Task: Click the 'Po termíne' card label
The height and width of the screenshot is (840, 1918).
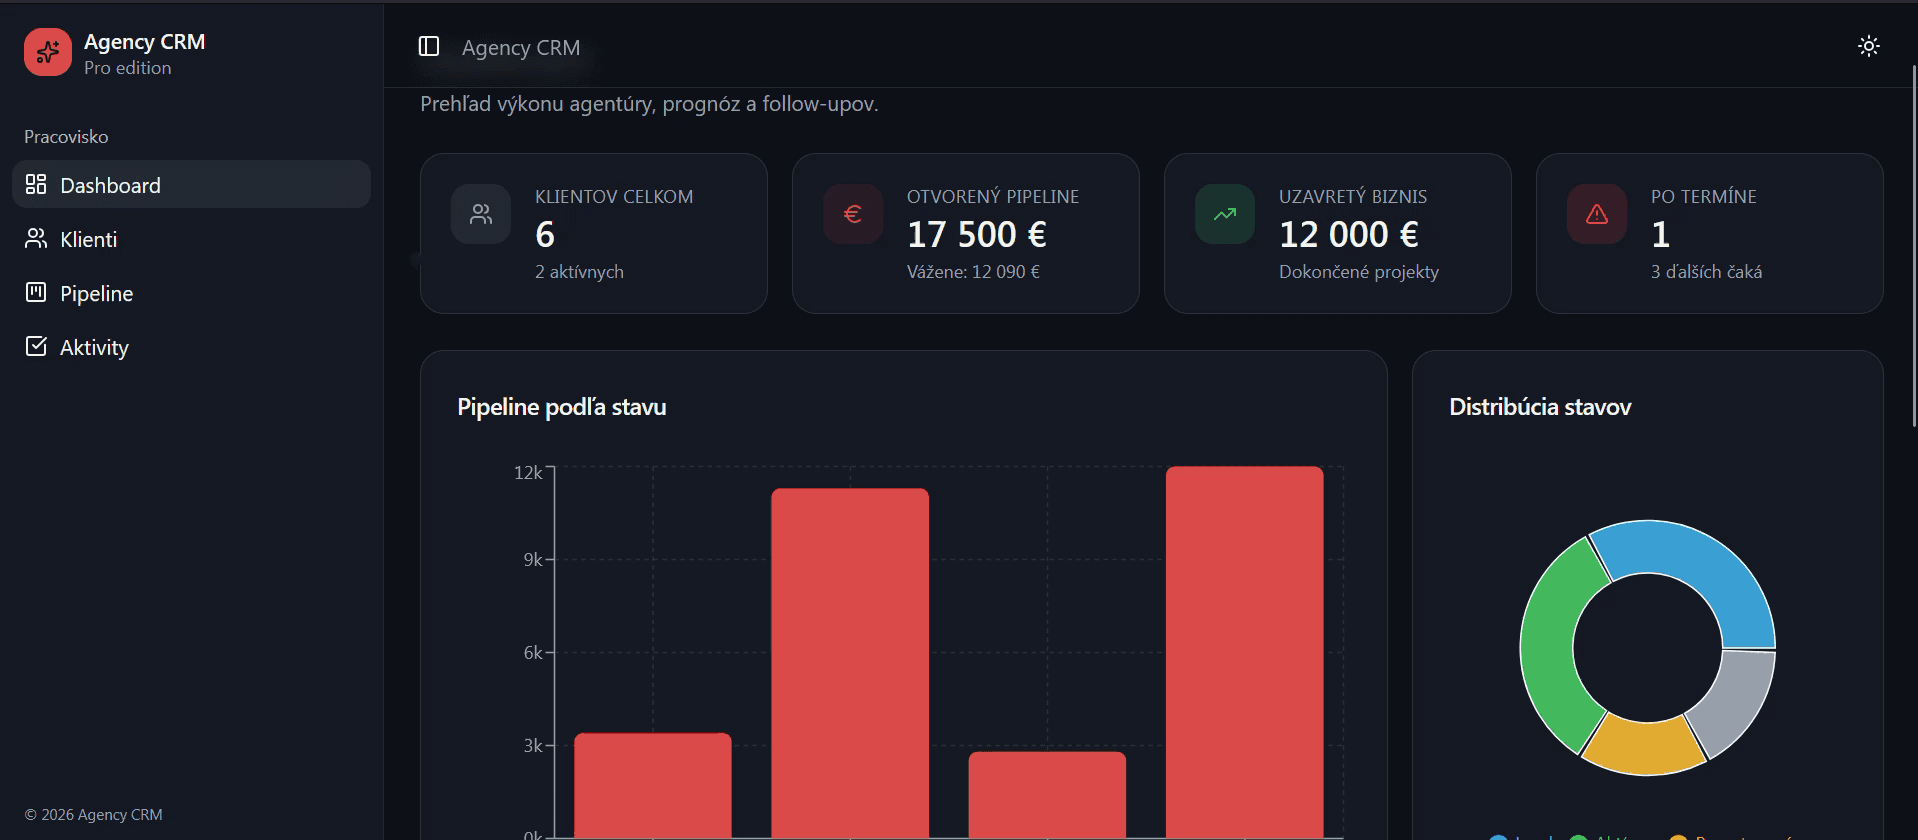Action: (x=1704, y=197)
